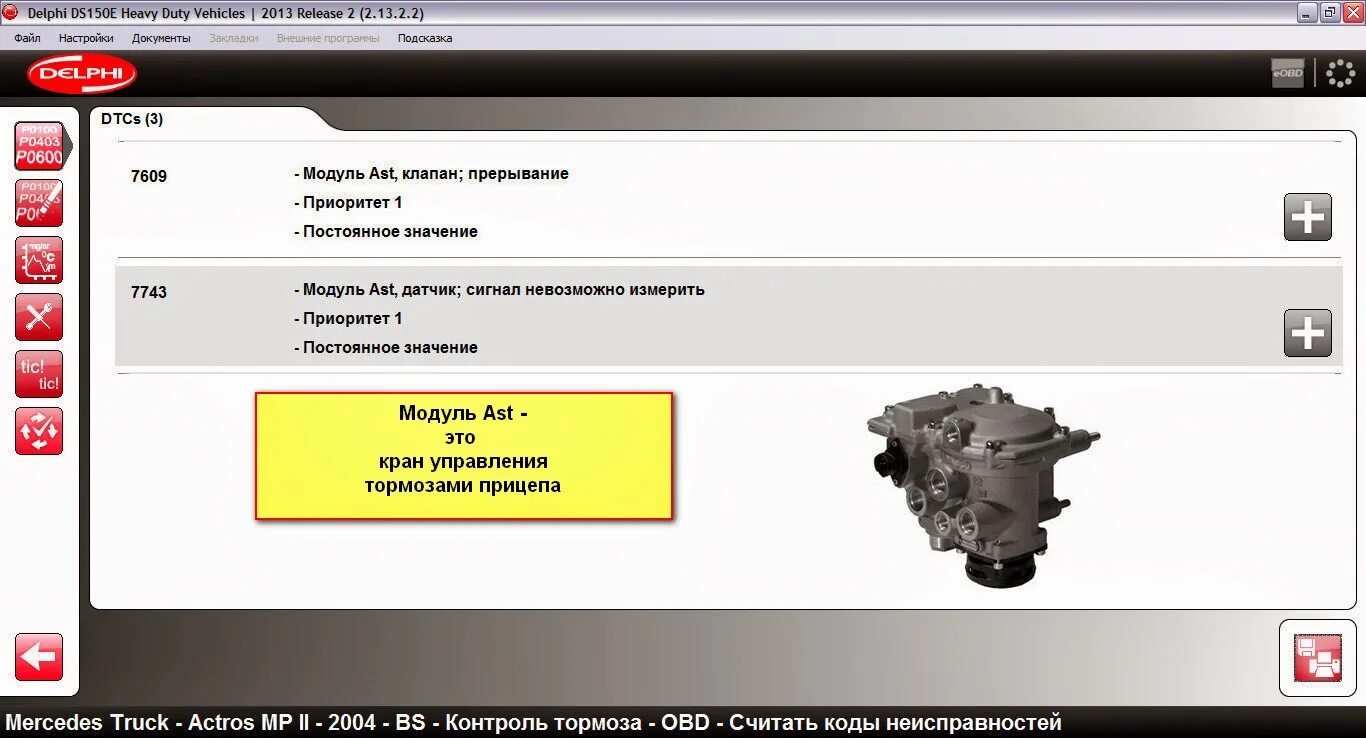The height and width of the screenshot is (738, 1366).
Task: Open the Внешние программы menu
Action: tap(328, 38)
